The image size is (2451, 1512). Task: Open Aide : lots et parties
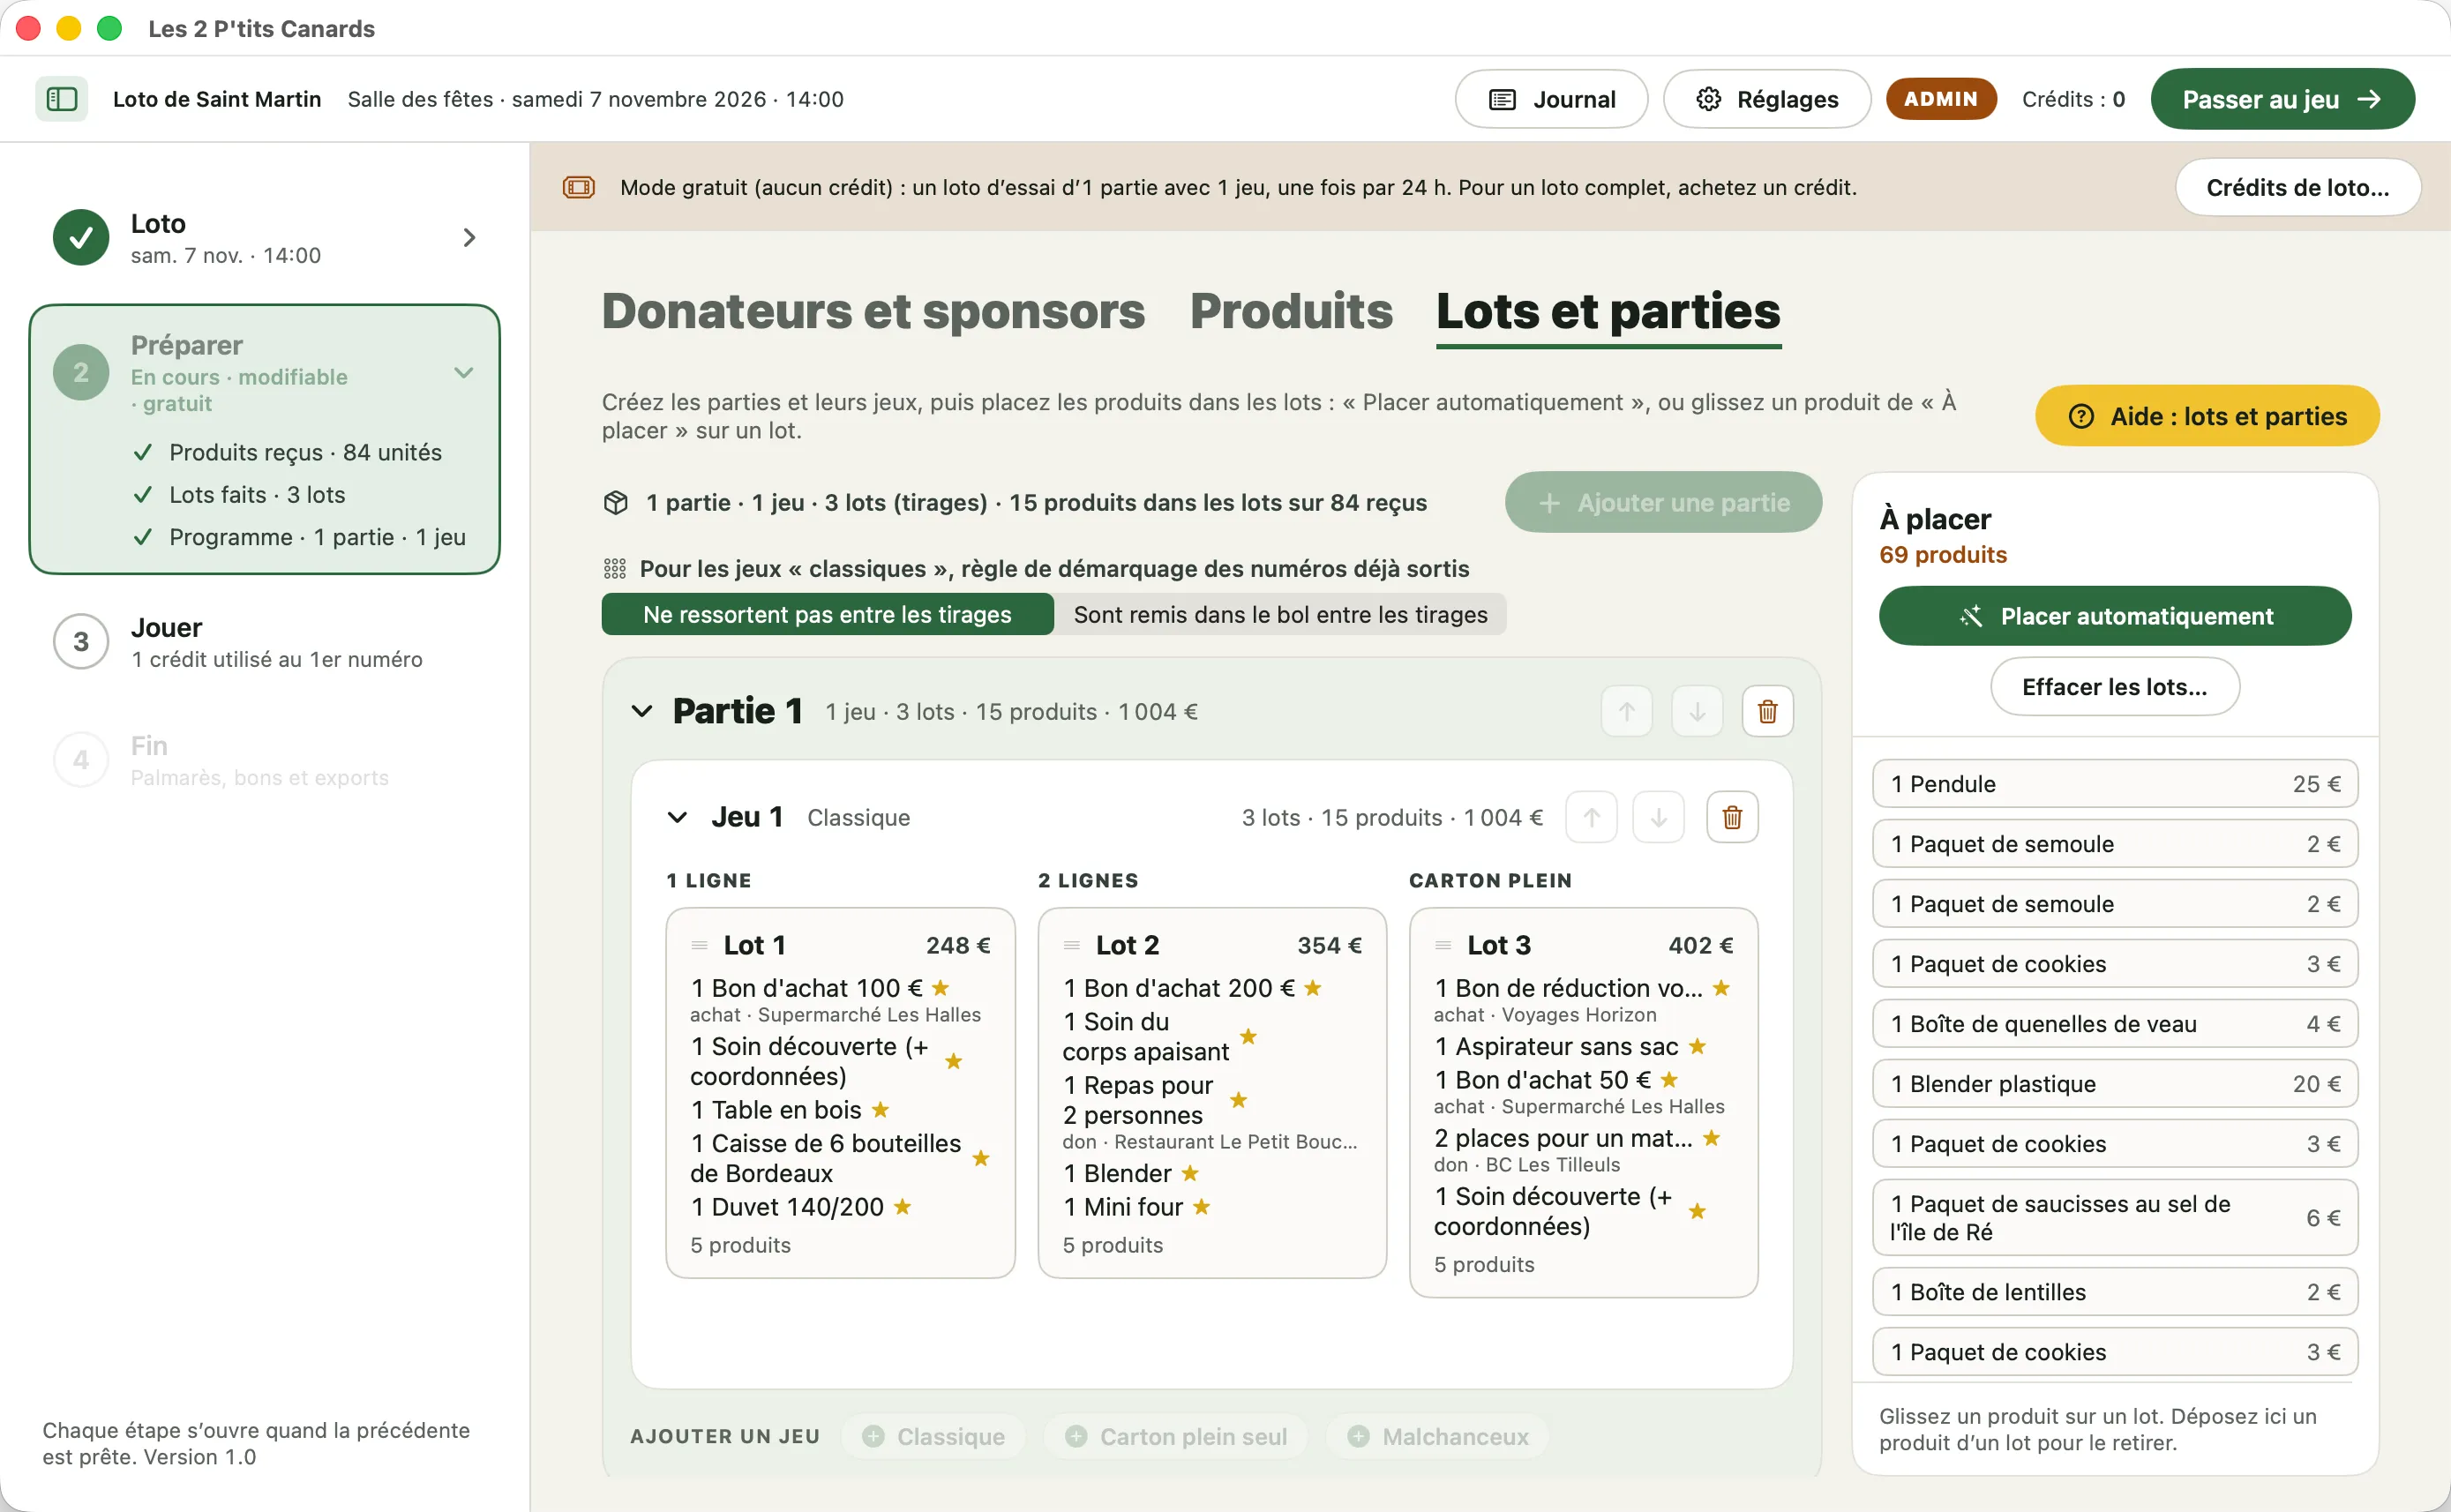(x=2207, y=416)
